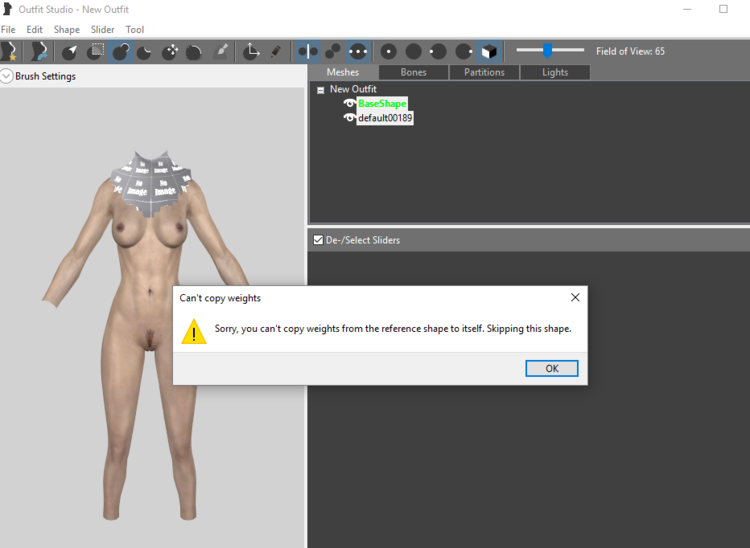This screenshot has width=750, height=548.
Task: Switch to the Deflate brush tool
Action: [x=145, y=51]
